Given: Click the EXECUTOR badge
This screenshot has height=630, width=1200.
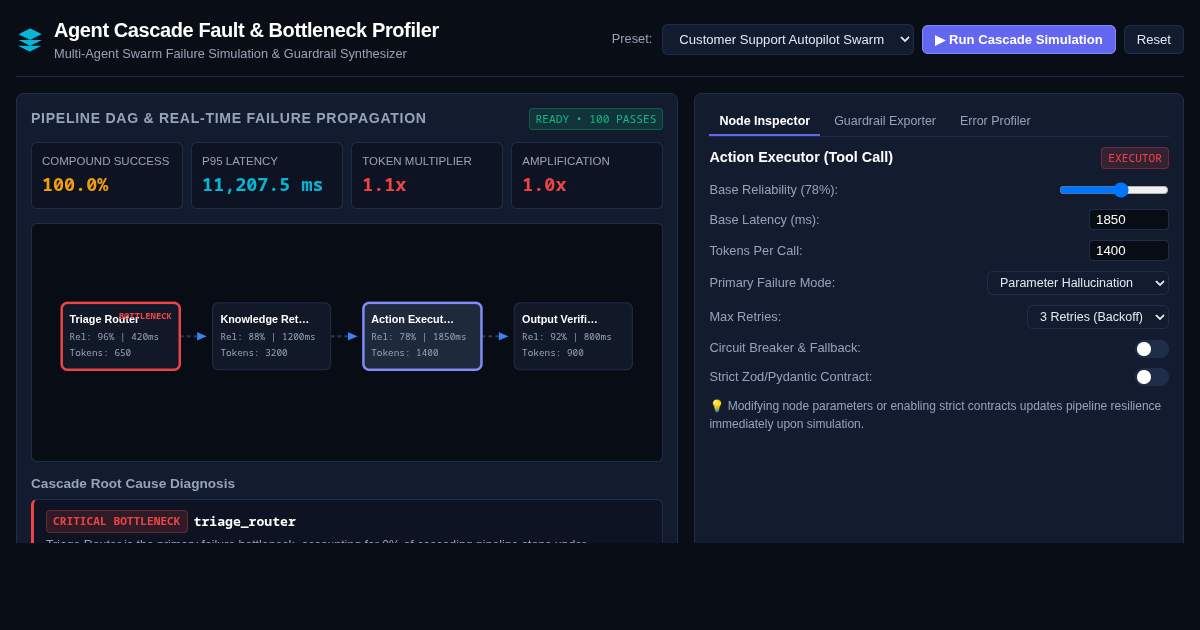Looking at the screenshot, I should pos(1135,158).
